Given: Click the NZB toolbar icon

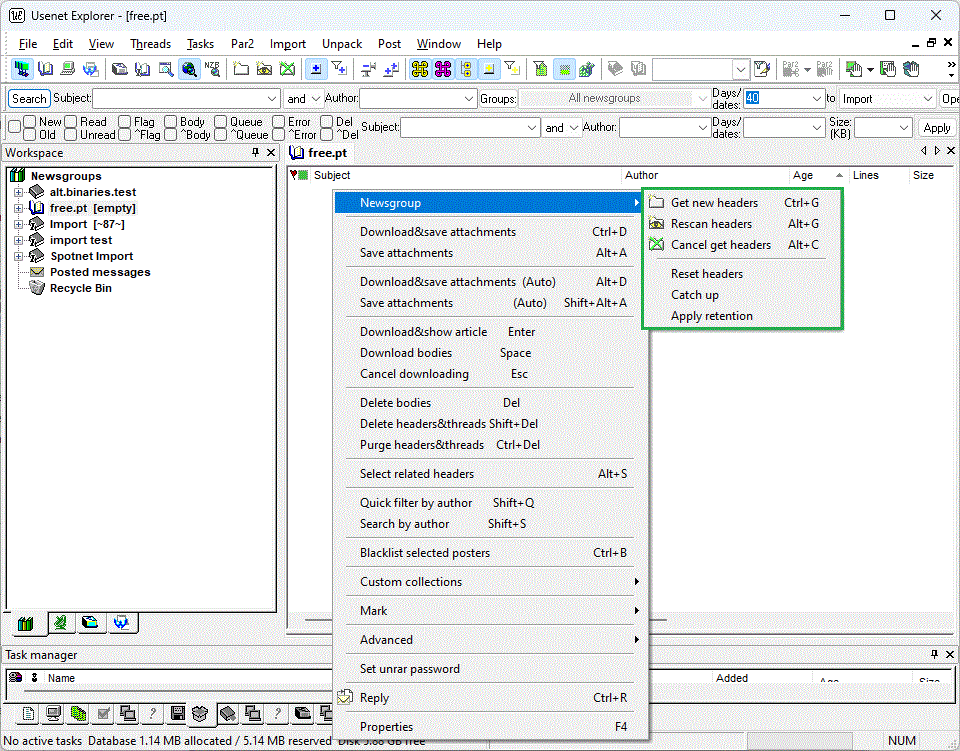Looking at the screenshot, I should pyautogui.click(x=212, y=69).
